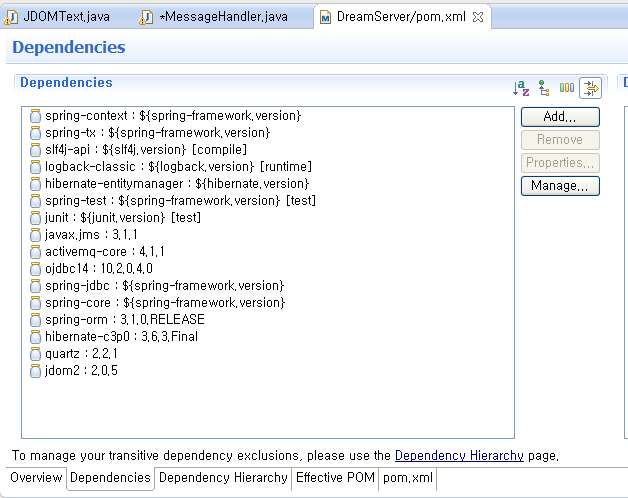This screenshot has width=628, height=498.
Task: Click jar icon beside spring-context dependency
Action: pyautogui.click(x=36, y=116)
